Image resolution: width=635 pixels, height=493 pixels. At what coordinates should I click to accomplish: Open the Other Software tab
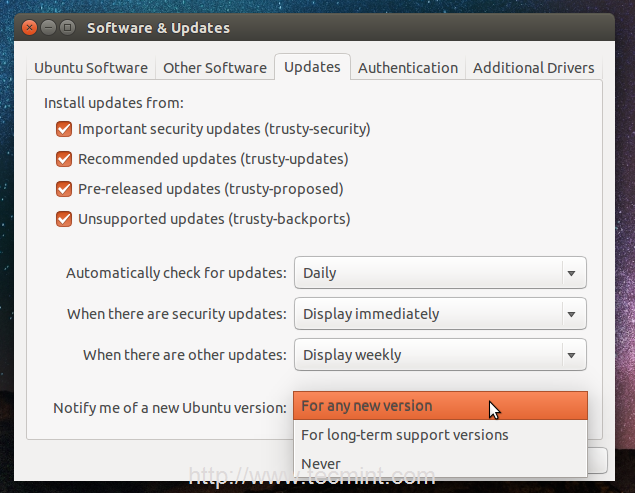coord(215,68)
